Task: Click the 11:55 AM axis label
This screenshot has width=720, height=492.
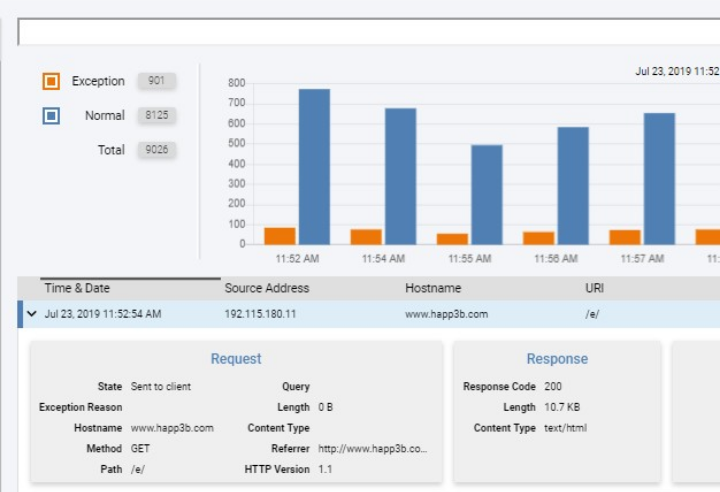Action: (x=470, y=259)
